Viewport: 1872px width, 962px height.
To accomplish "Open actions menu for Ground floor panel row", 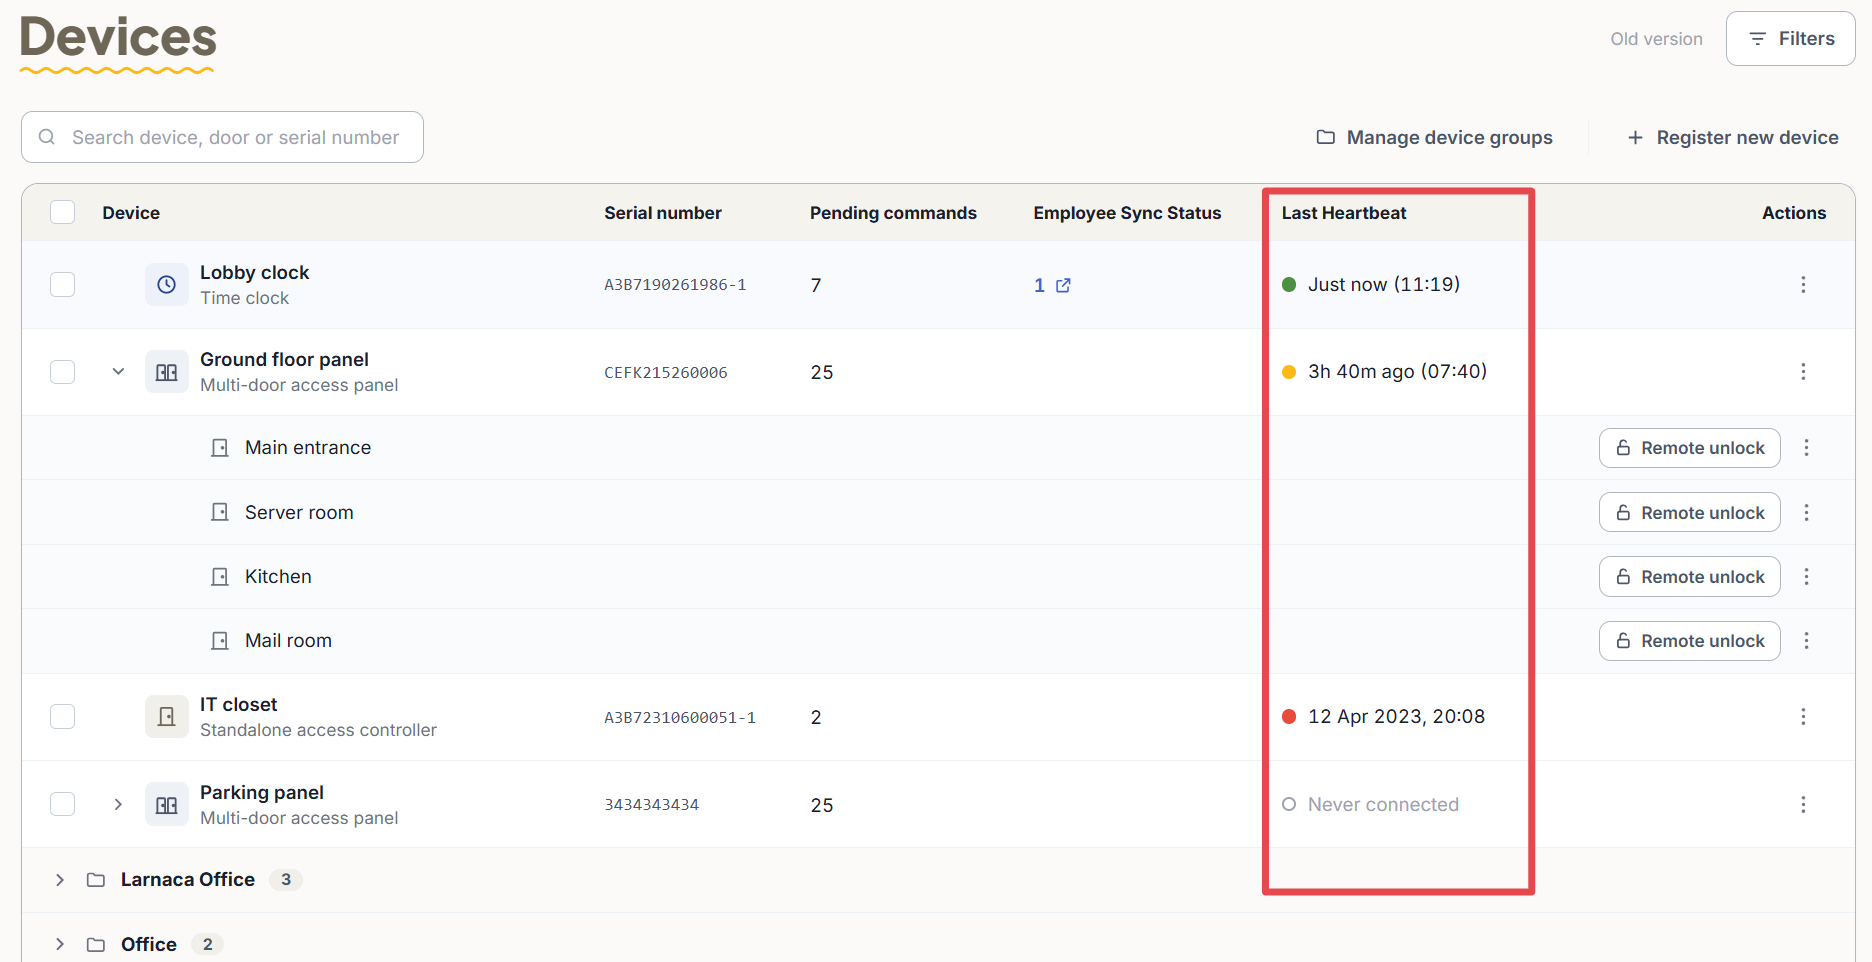I will tap(1803, 372).
